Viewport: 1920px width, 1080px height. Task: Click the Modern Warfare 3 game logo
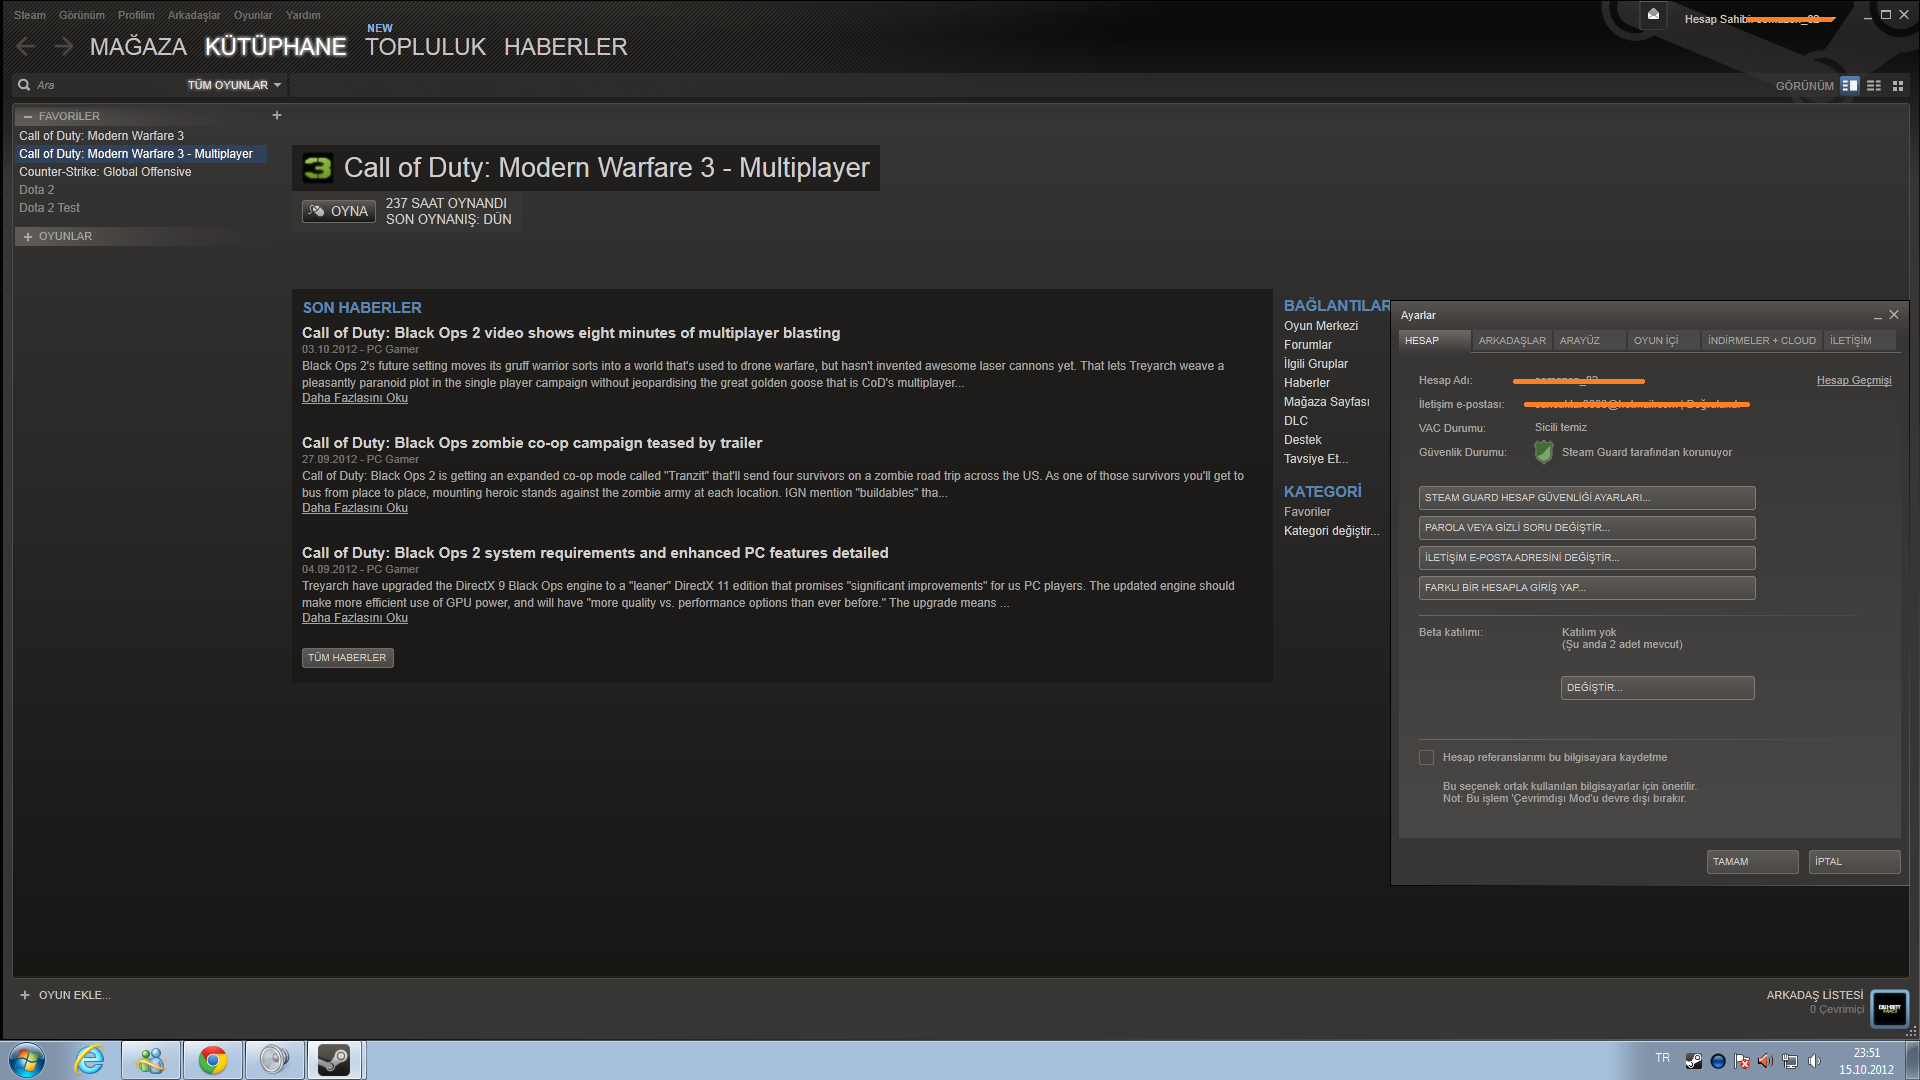pos(318,168)
